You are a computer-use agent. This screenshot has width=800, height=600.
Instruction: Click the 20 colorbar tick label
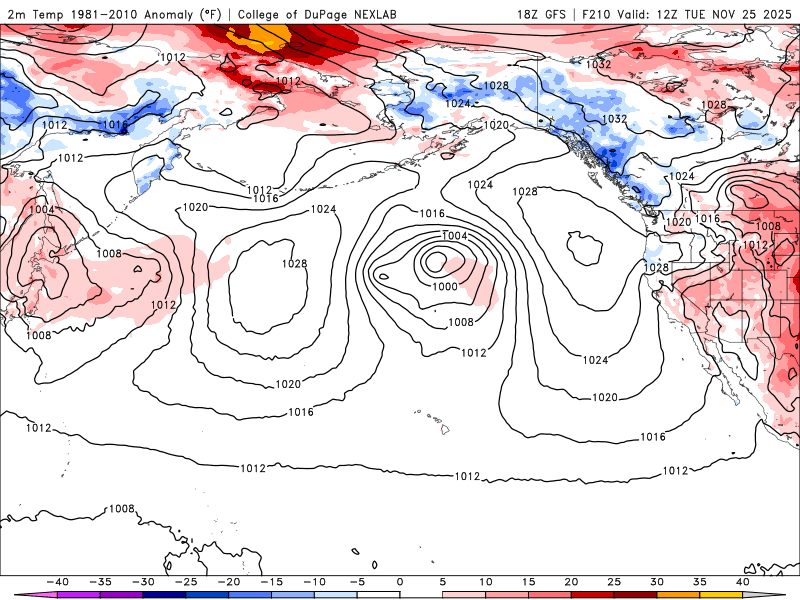571,582
